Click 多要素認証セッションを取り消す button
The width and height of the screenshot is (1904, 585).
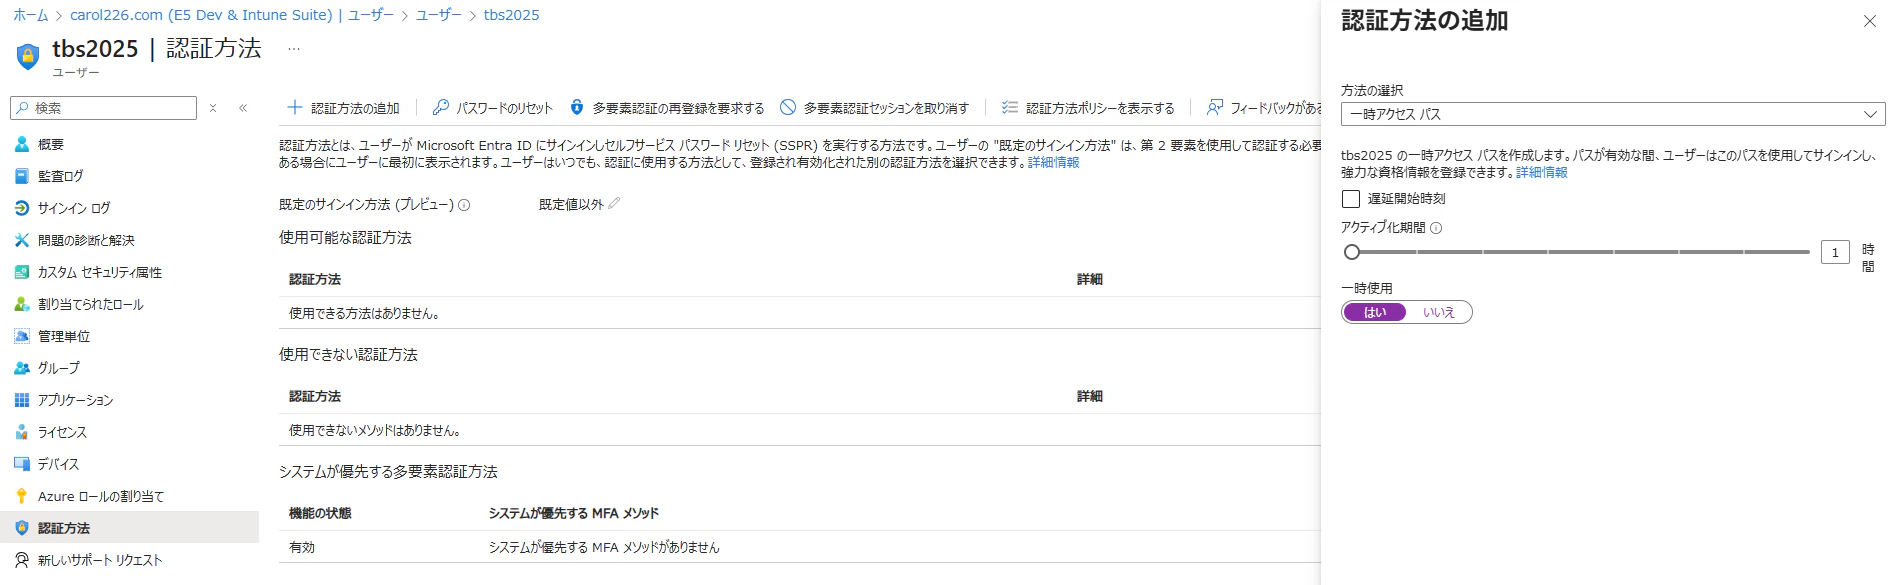874,107
